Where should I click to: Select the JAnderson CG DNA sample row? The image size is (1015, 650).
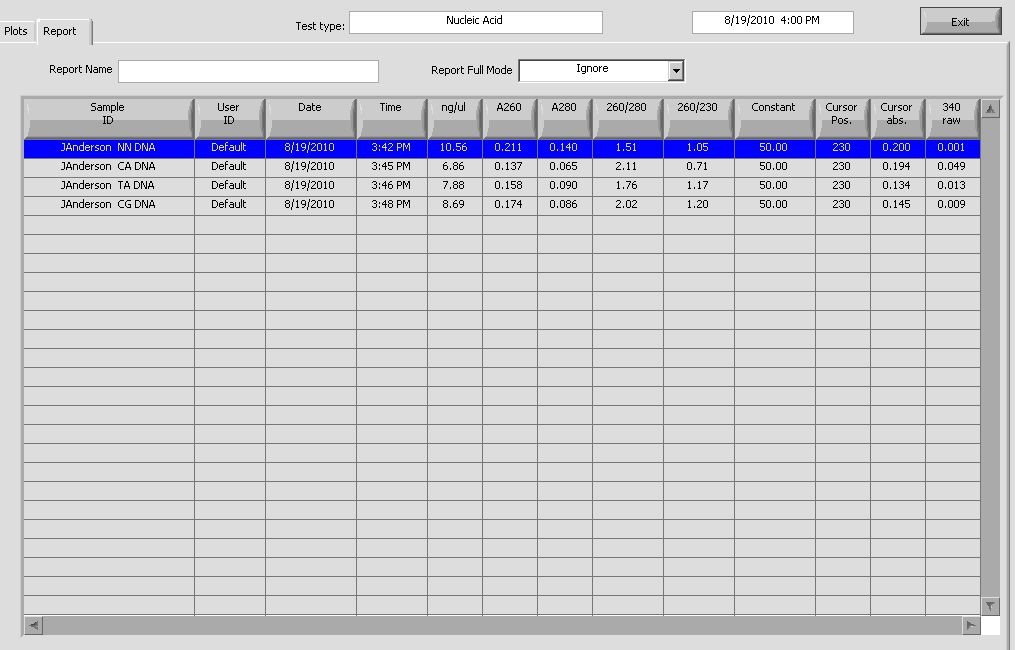[108, 205]
